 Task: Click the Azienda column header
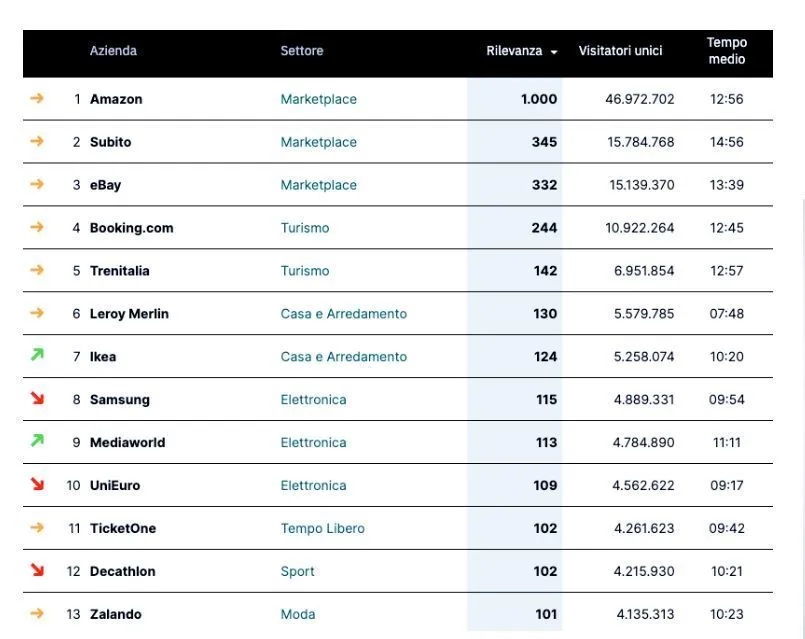point(113,51)
